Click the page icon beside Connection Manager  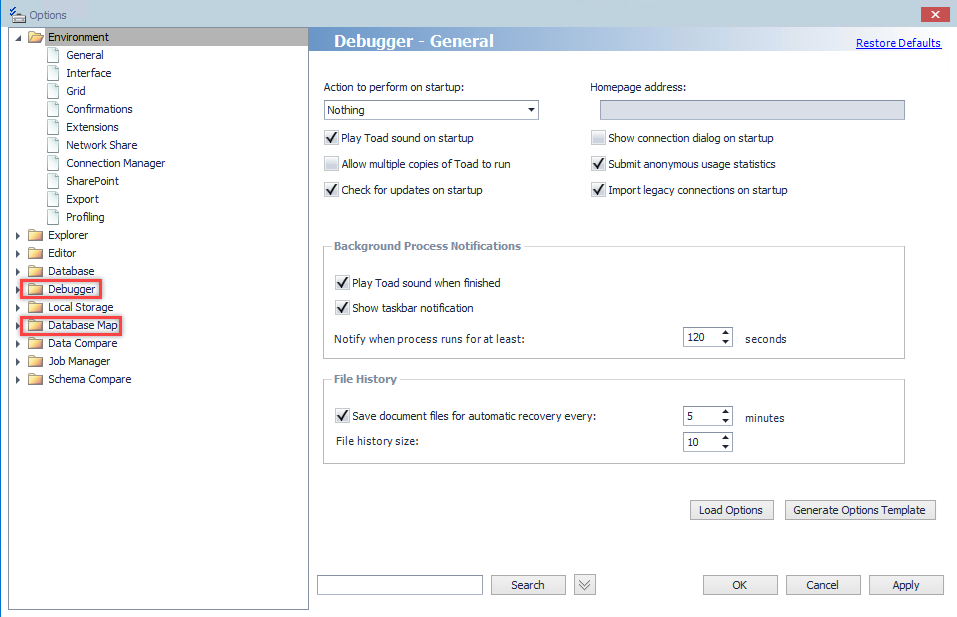[54, 163]
